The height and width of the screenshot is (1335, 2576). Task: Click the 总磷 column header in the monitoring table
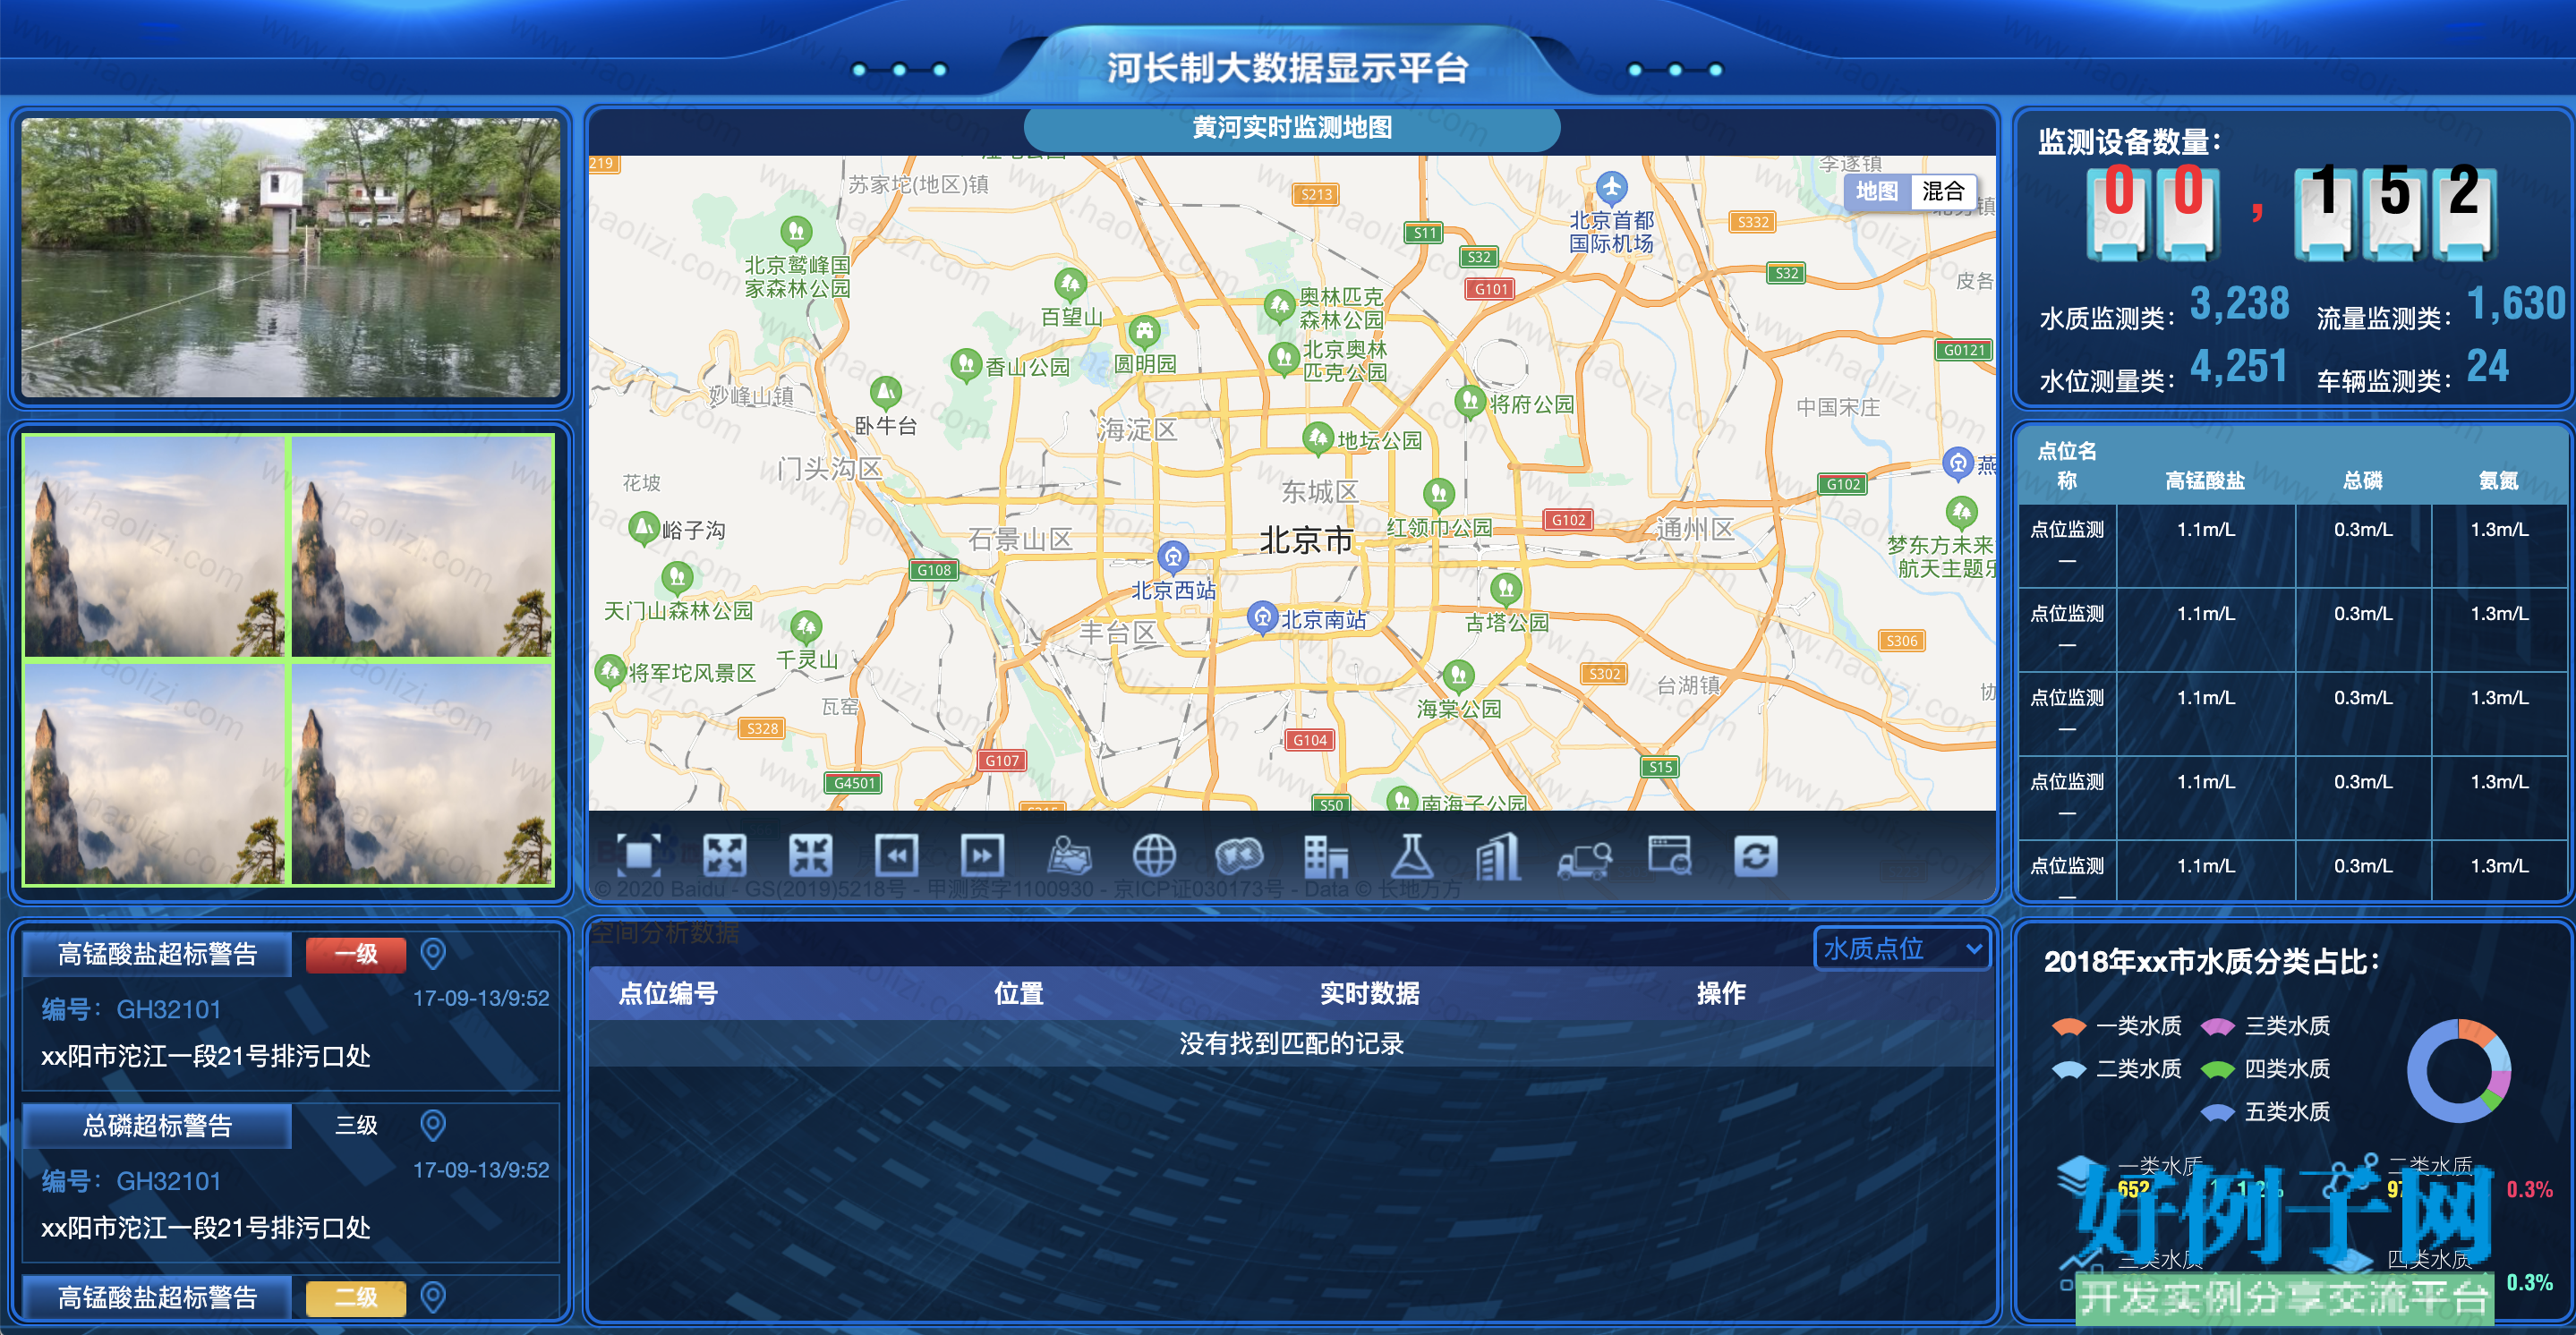pos(2363,481)
